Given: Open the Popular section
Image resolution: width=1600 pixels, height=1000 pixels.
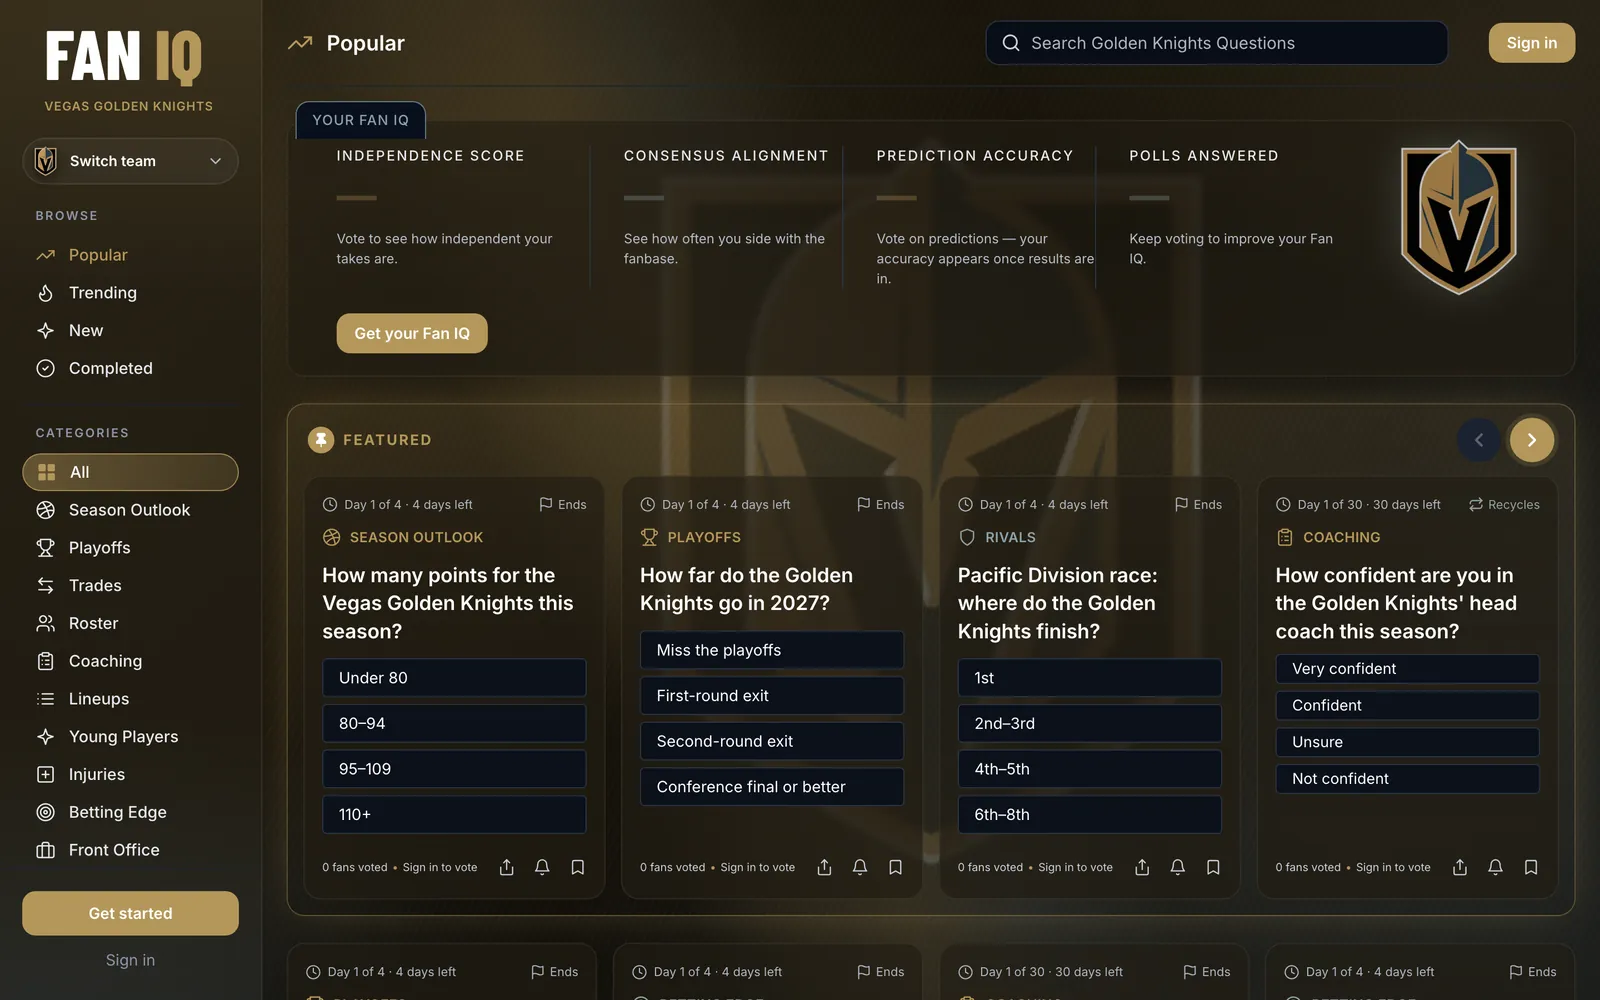Looking at the screenshot, I should click(x=130, y=255).
